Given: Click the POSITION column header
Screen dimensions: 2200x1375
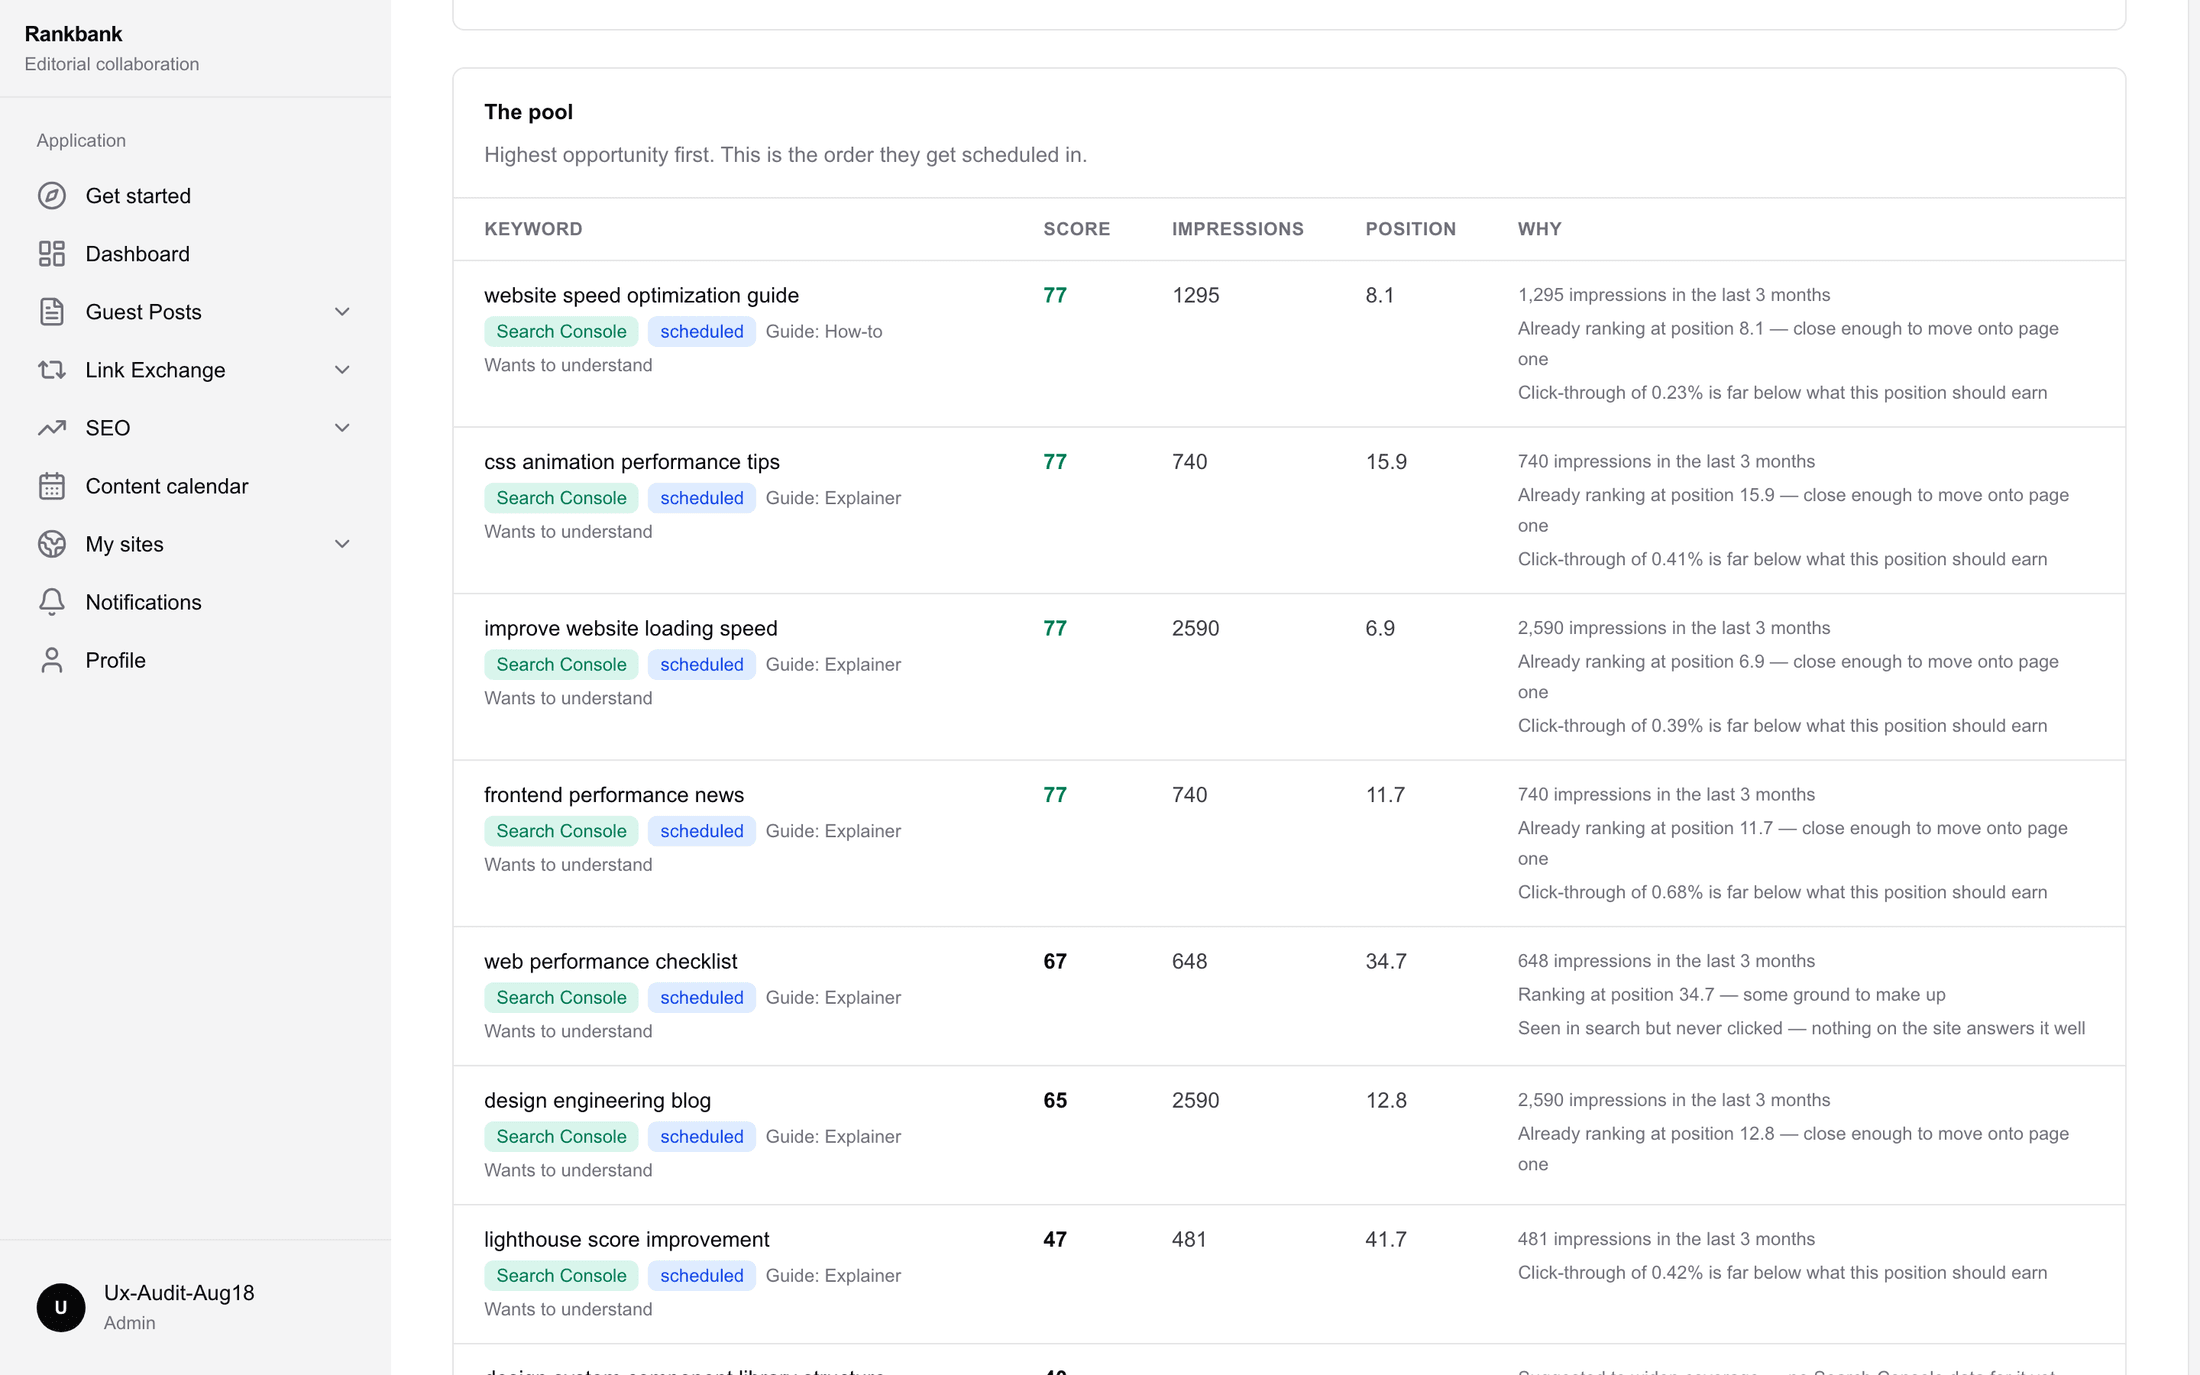Looking at the screenshot, I should click(1411, 229).
